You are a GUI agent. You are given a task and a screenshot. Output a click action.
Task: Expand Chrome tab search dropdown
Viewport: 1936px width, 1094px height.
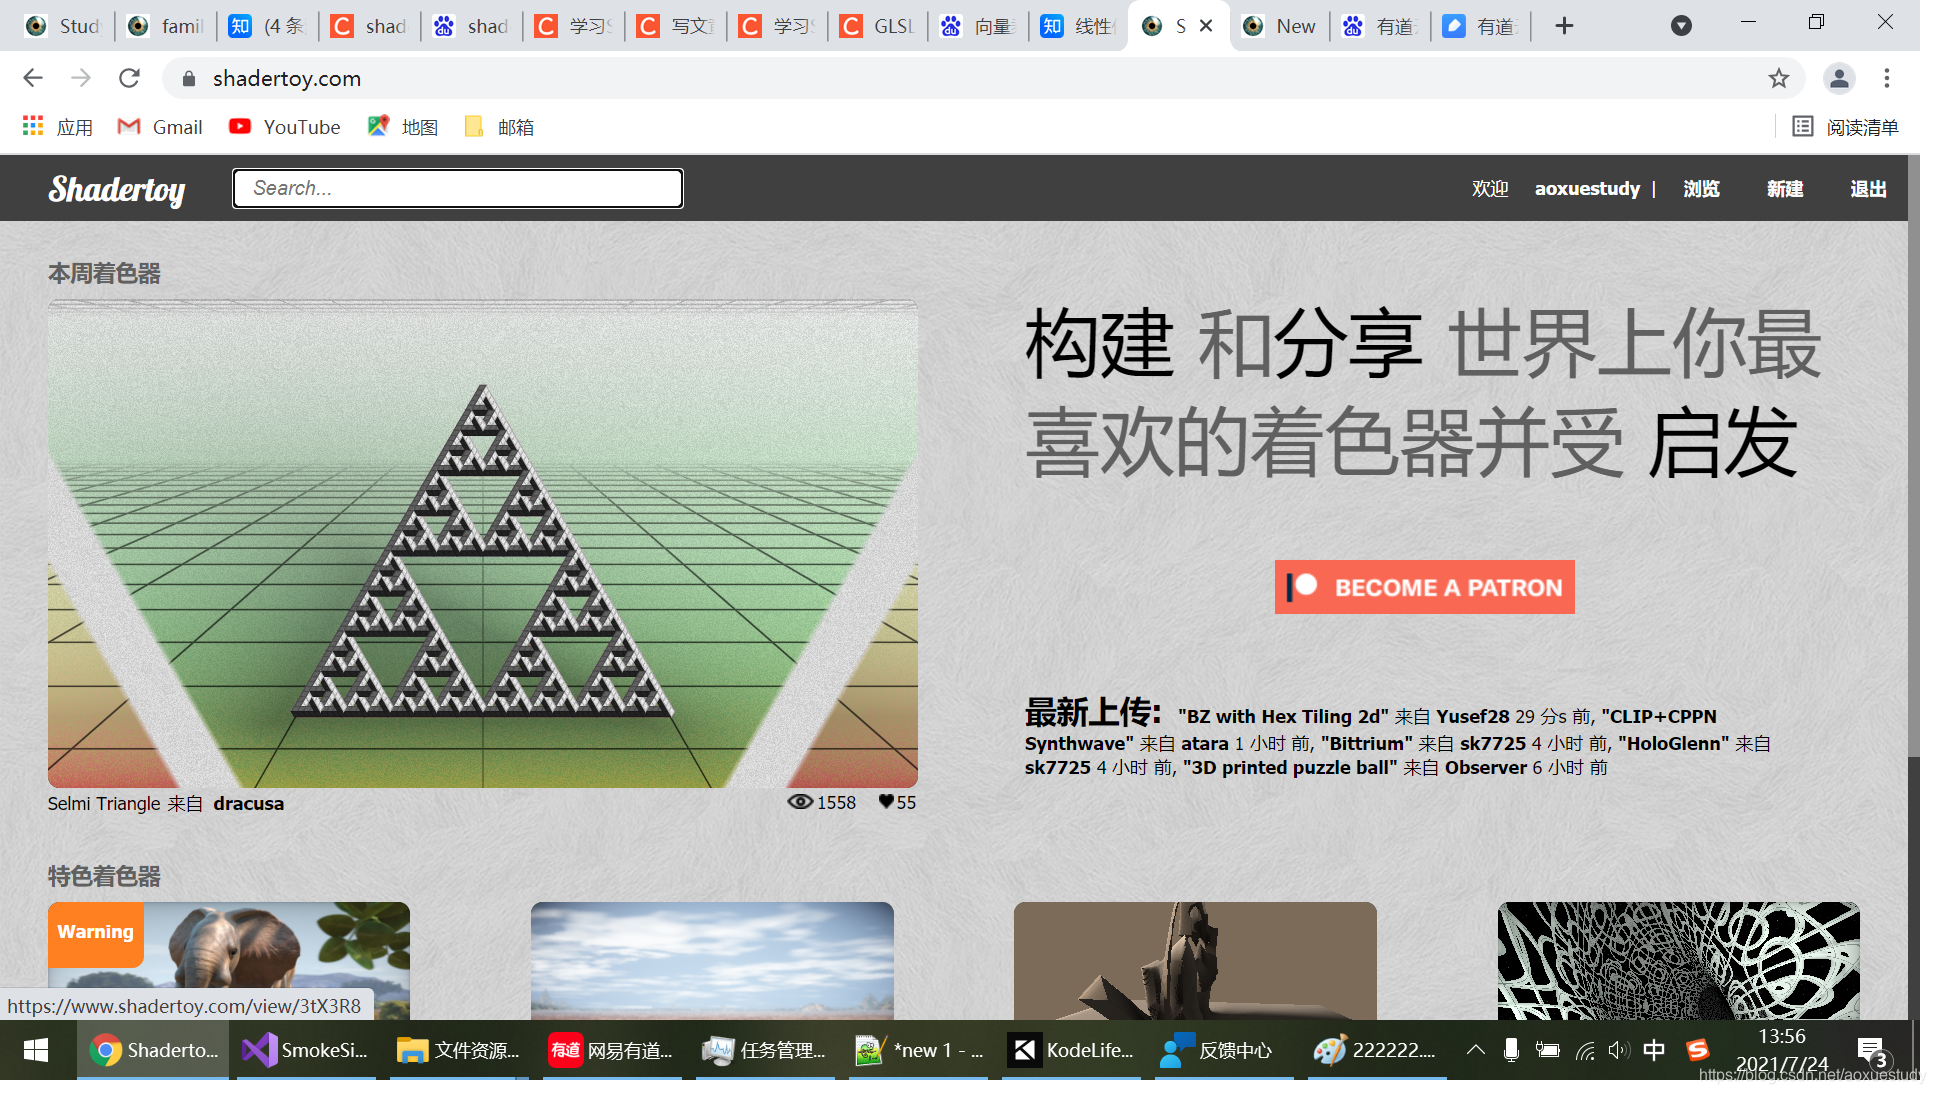tap(1681, 26)
